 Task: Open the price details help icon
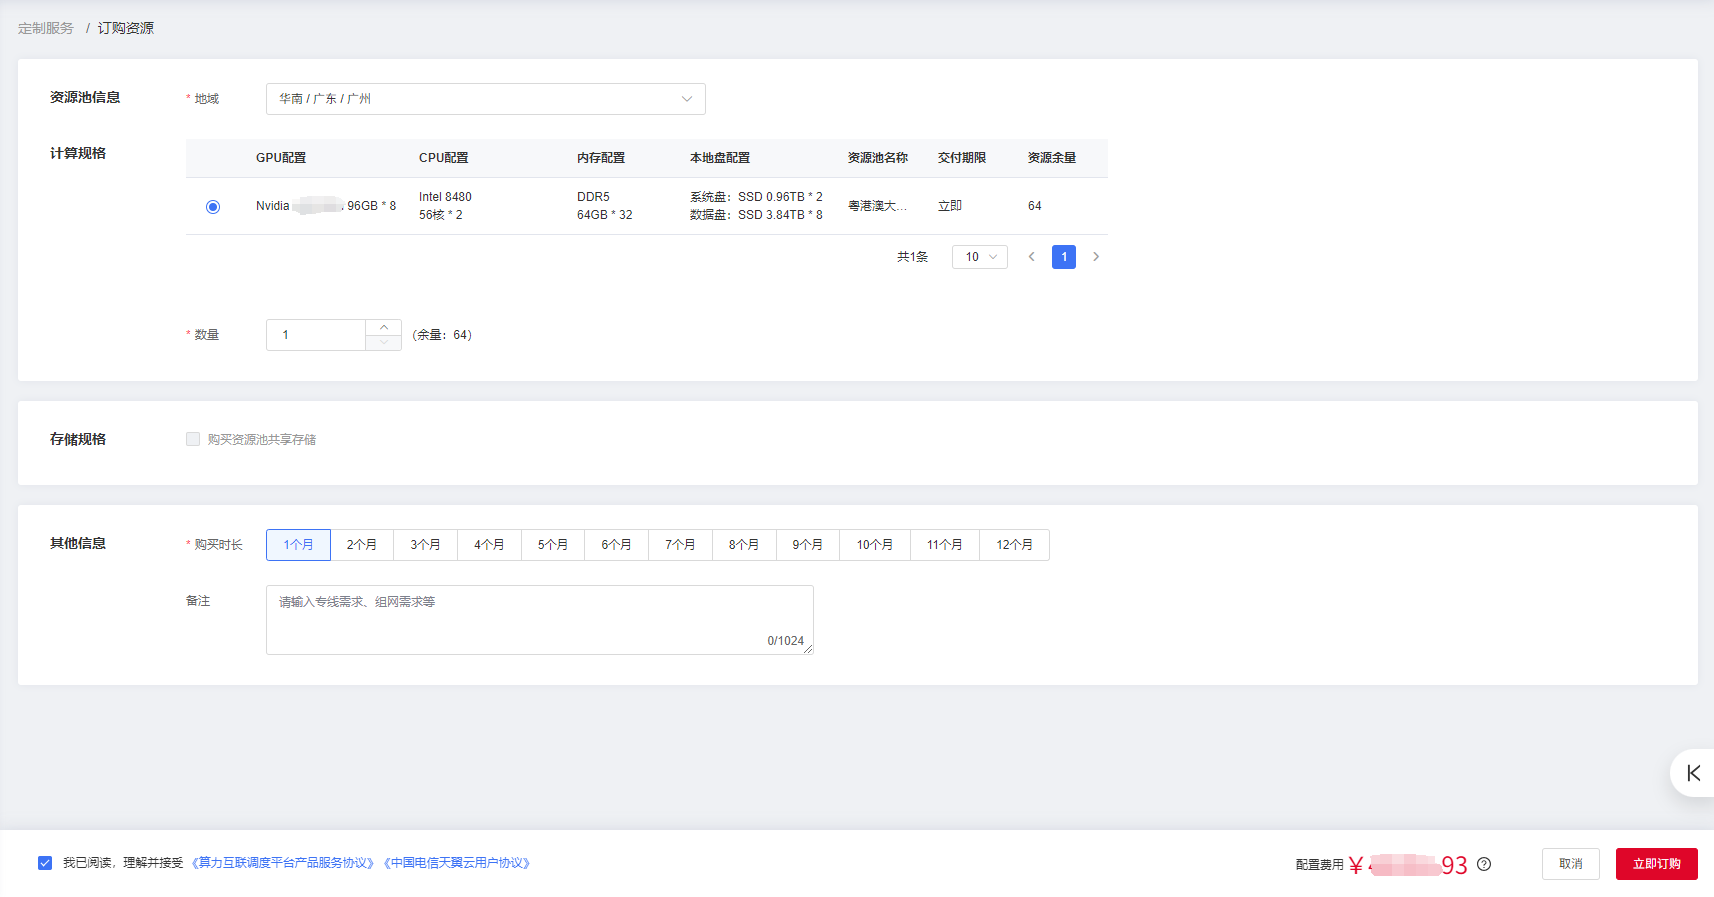(x=1484, y=864)
